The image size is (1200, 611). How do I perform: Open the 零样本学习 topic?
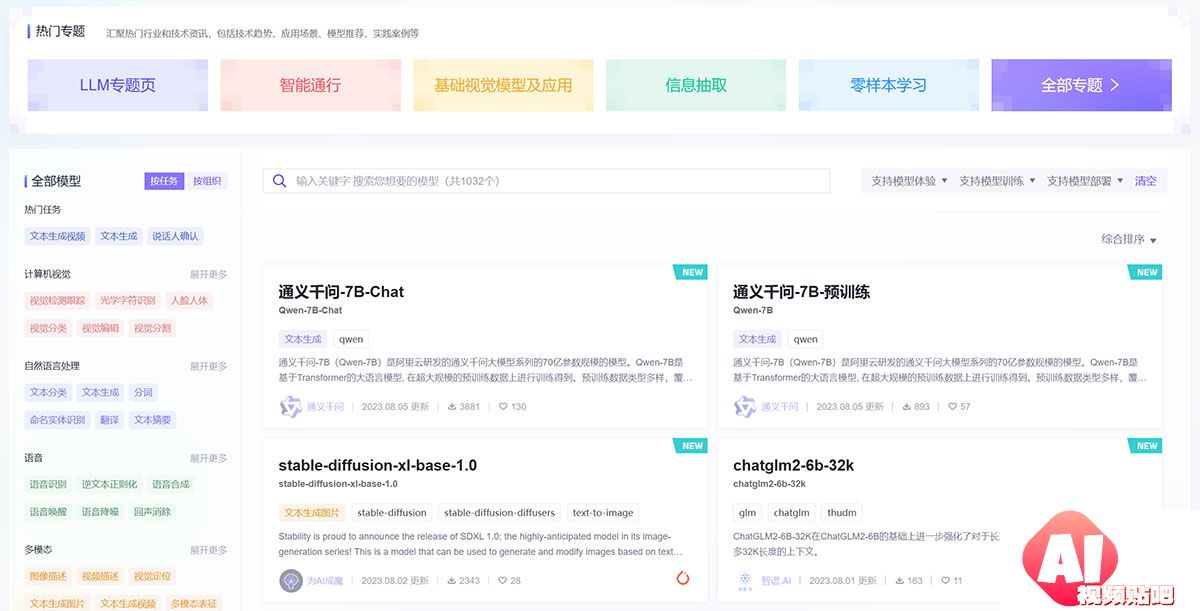pos(889,85)
